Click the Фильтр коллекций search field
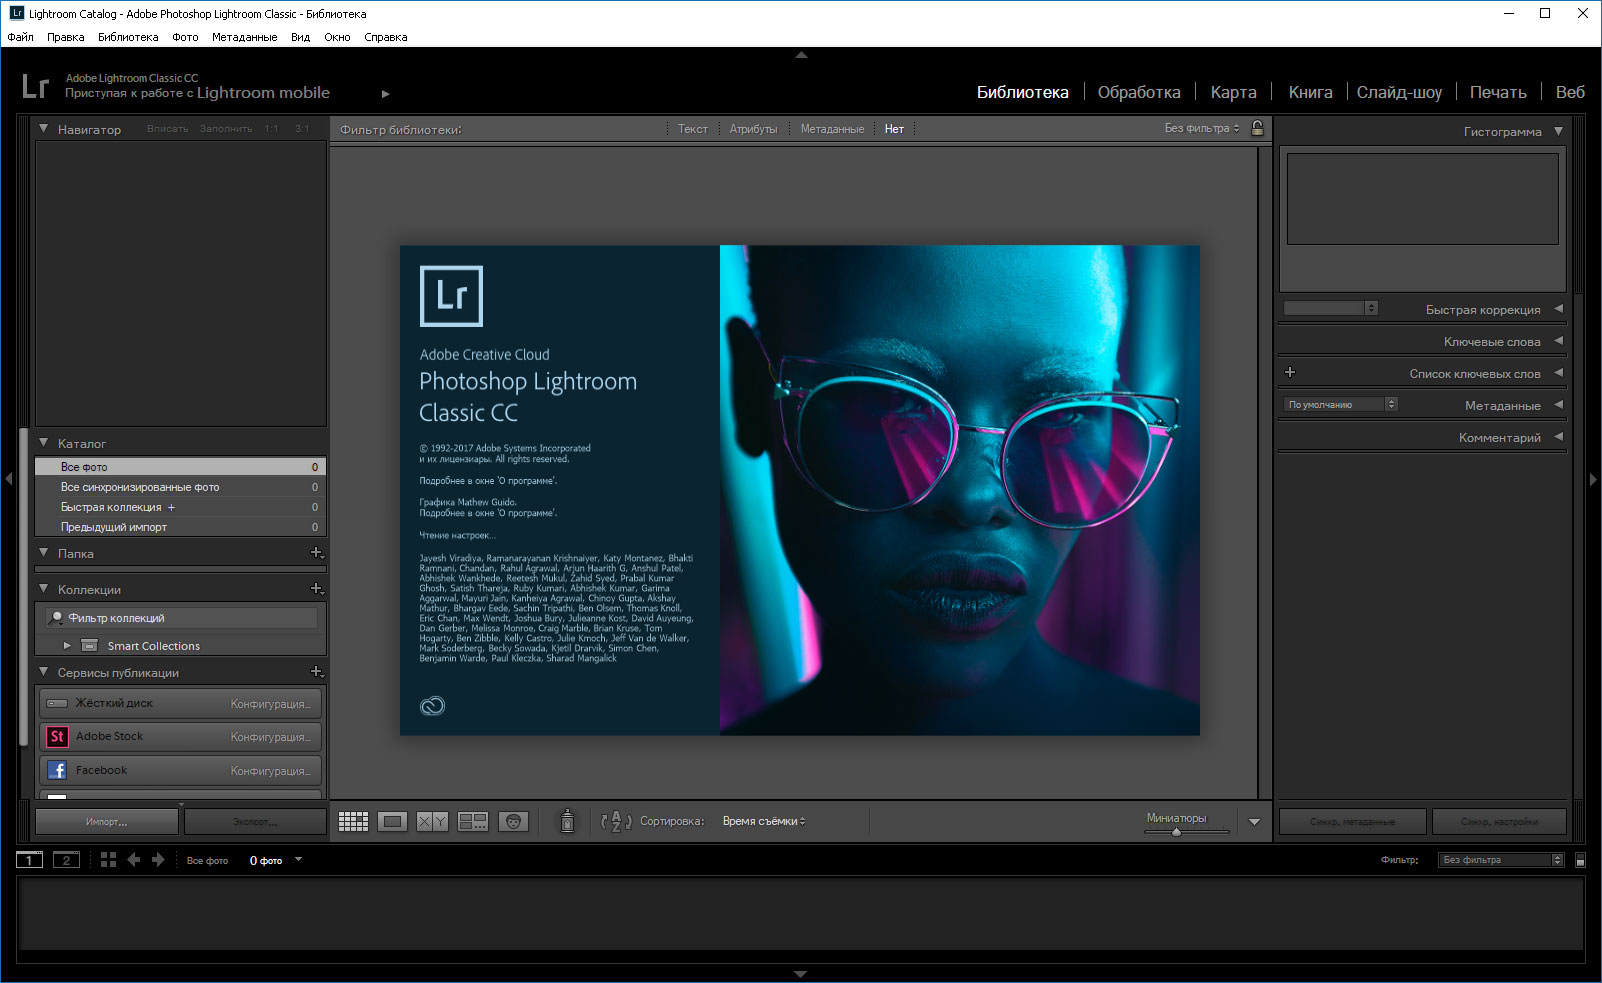Viewport: 1602px width, 983px height. pyautogui.click(x=181, y=618)
